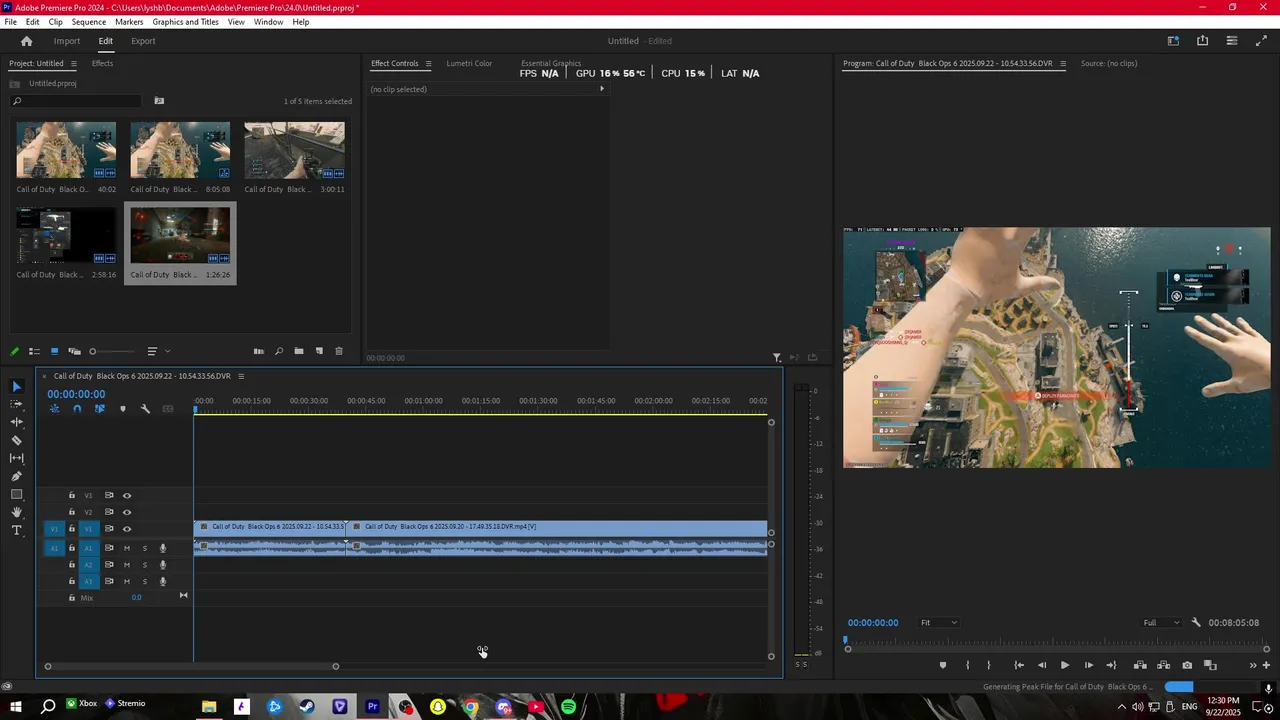Switch to the Effects tab
1280x720 pixels.
102,63
